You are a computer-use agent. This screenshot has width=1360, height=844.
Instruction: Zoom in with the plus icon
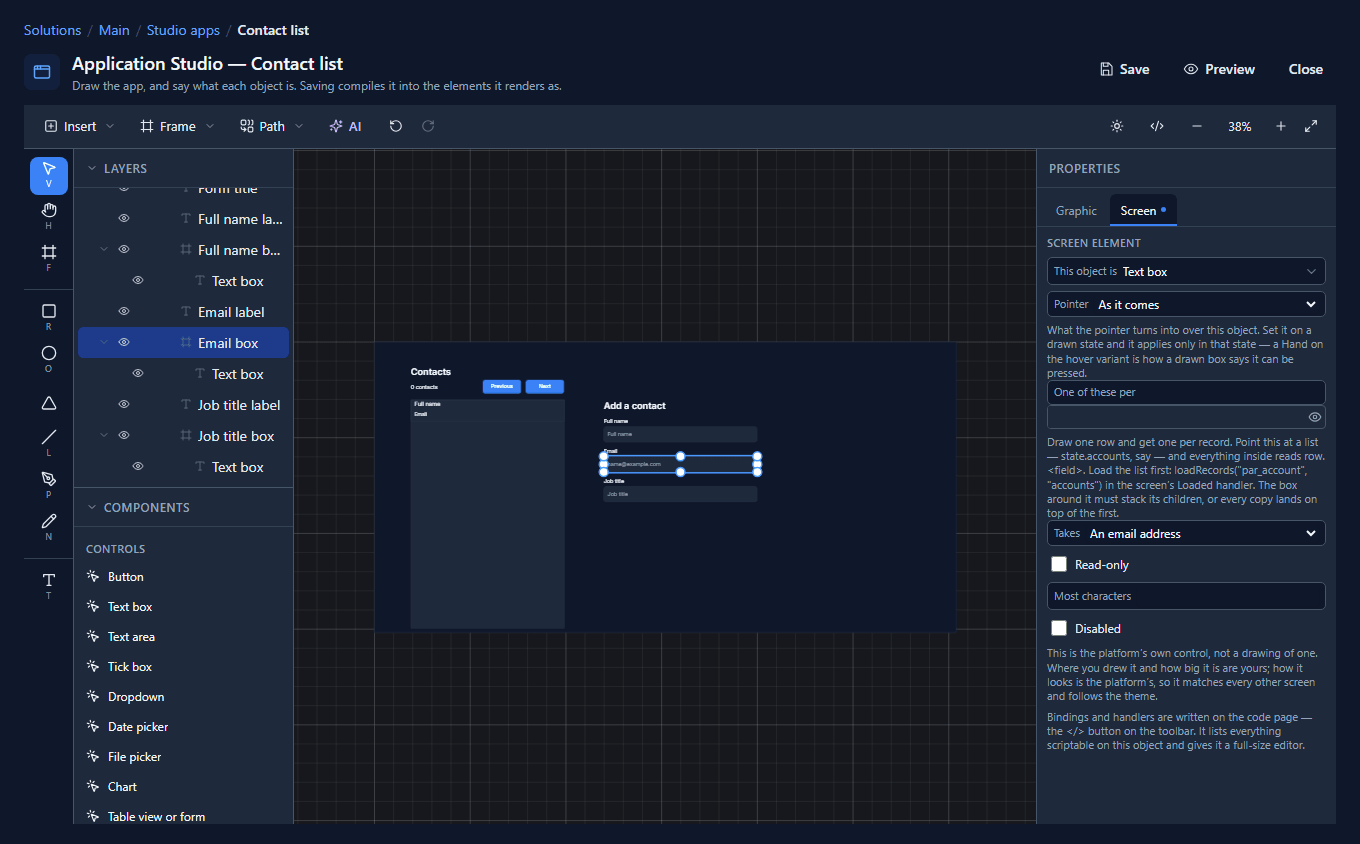pyautogui.click(x=1281, y=126)
